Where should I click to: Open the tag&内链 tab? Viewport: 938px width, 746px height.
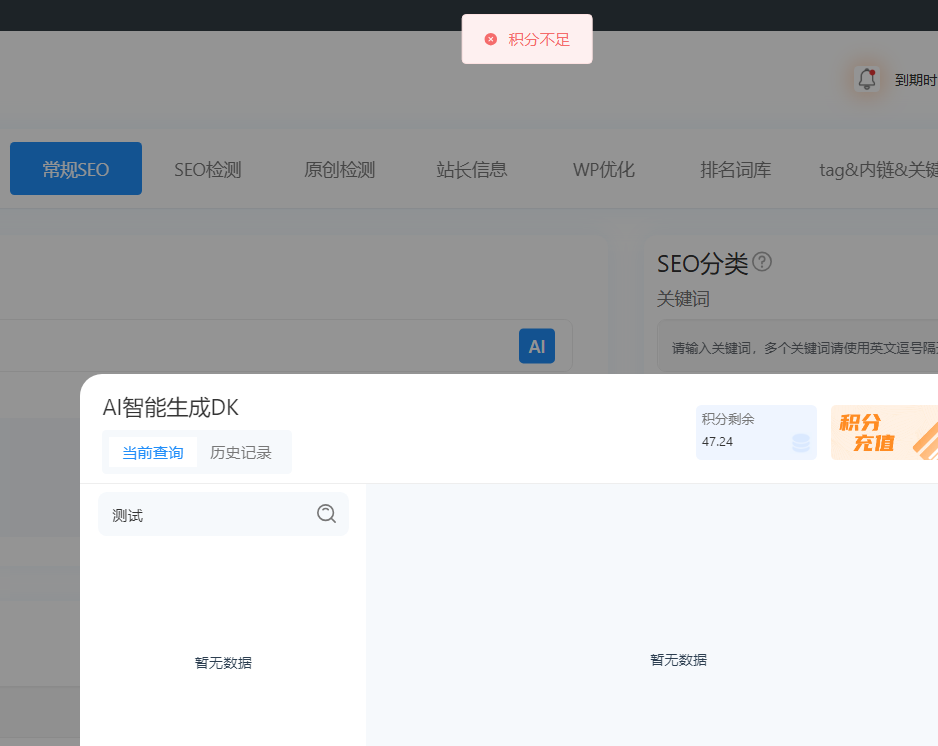click(878, 170)
